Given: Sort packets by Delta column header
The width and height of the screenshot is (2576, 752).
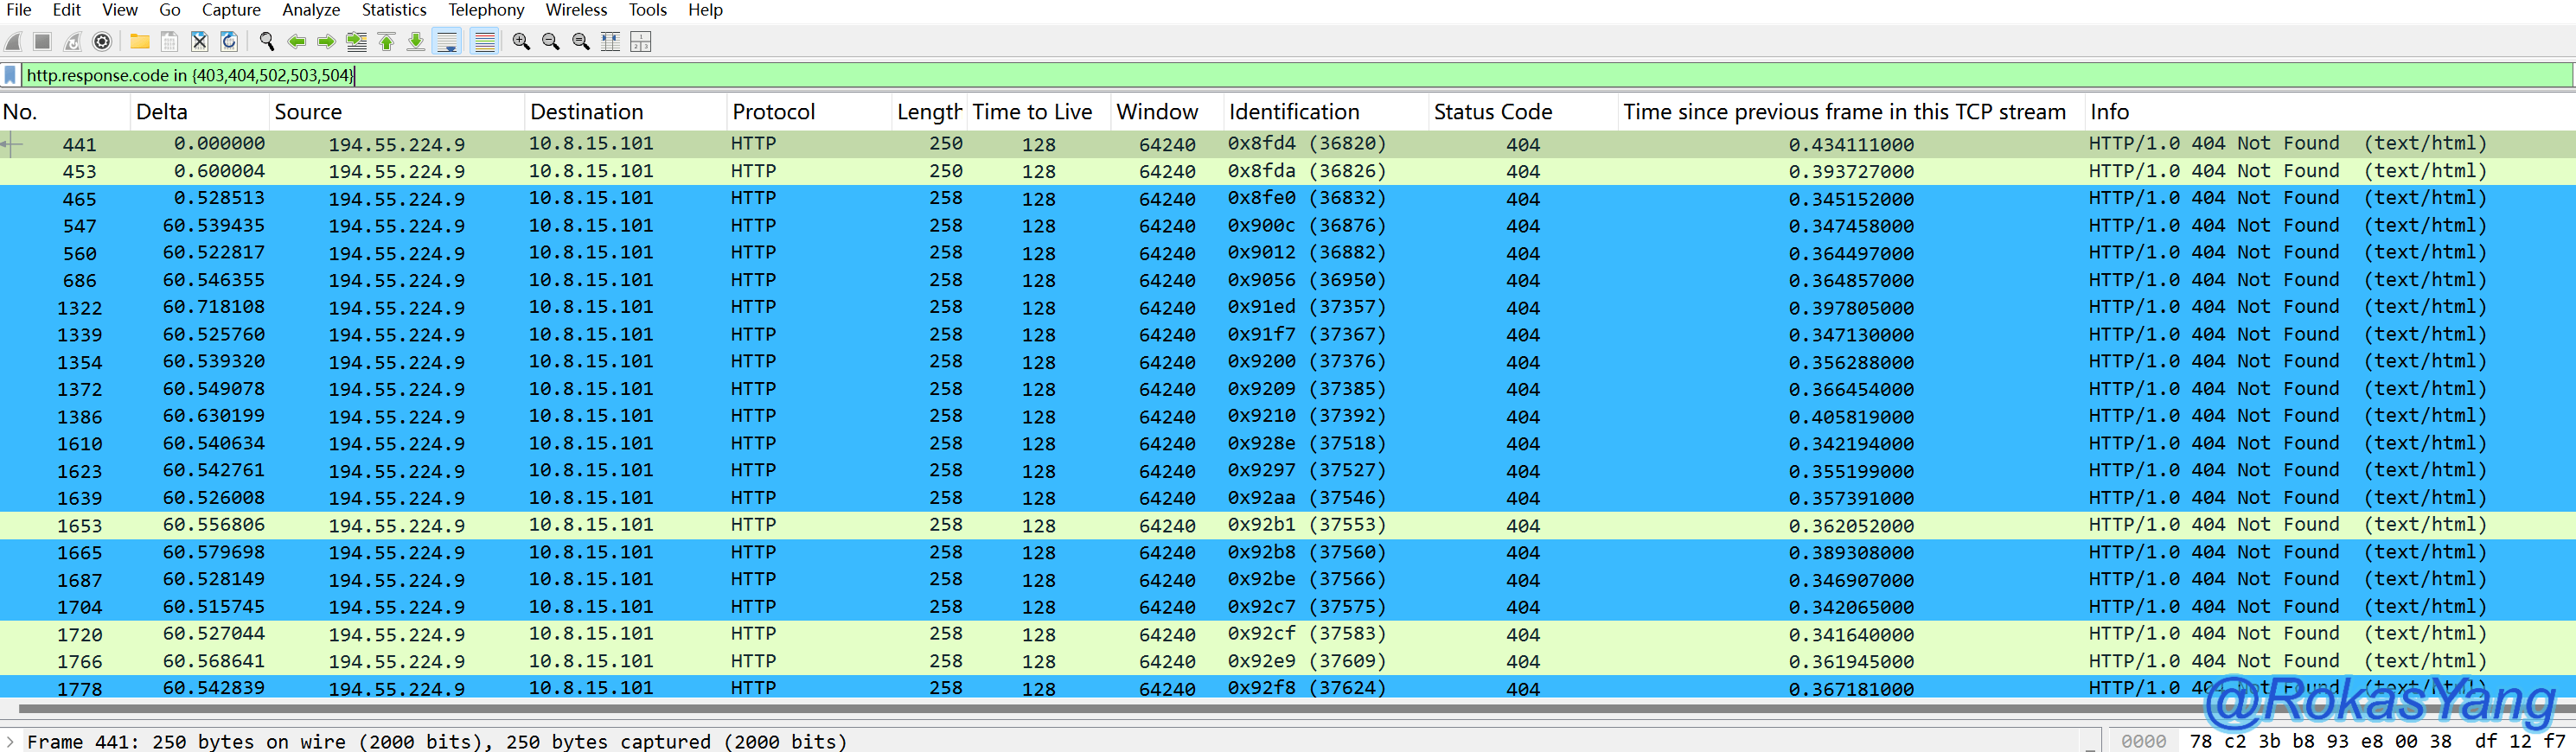Looking at the screenshot, I should (x=162, y=112).
